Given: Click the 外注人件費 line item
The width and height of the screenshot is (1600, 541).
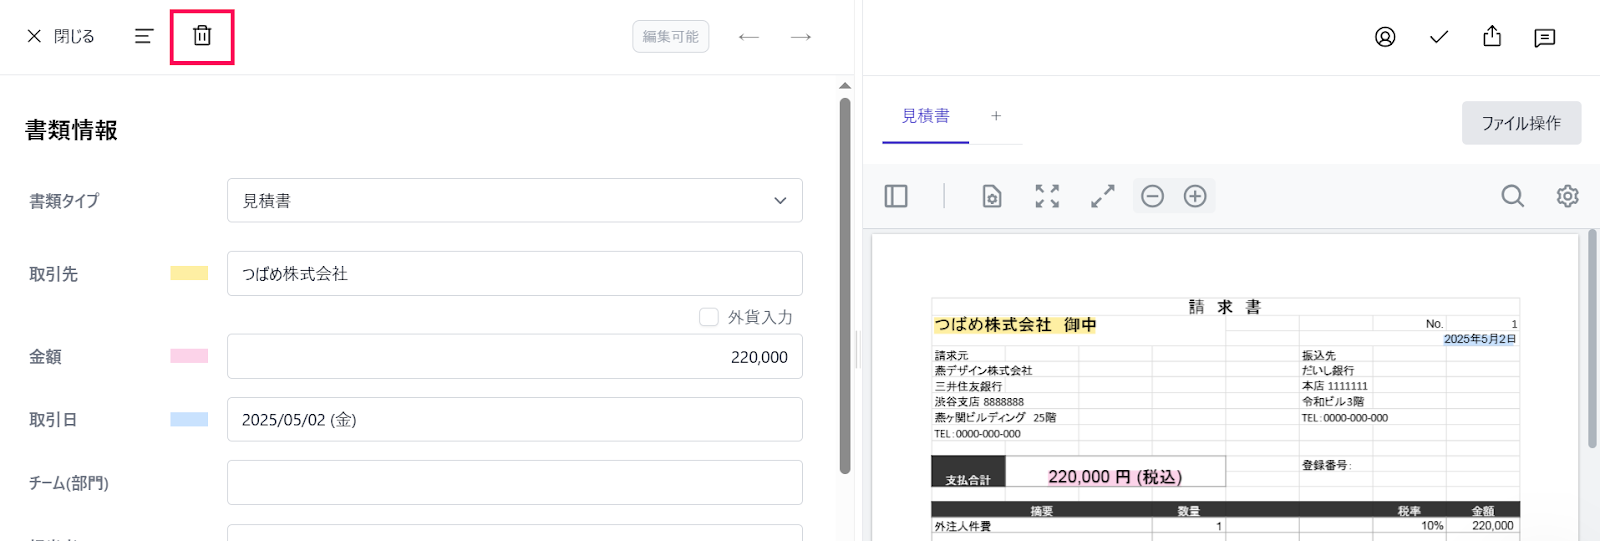Looking at the screenshot, I should click(x=963, y=526).
